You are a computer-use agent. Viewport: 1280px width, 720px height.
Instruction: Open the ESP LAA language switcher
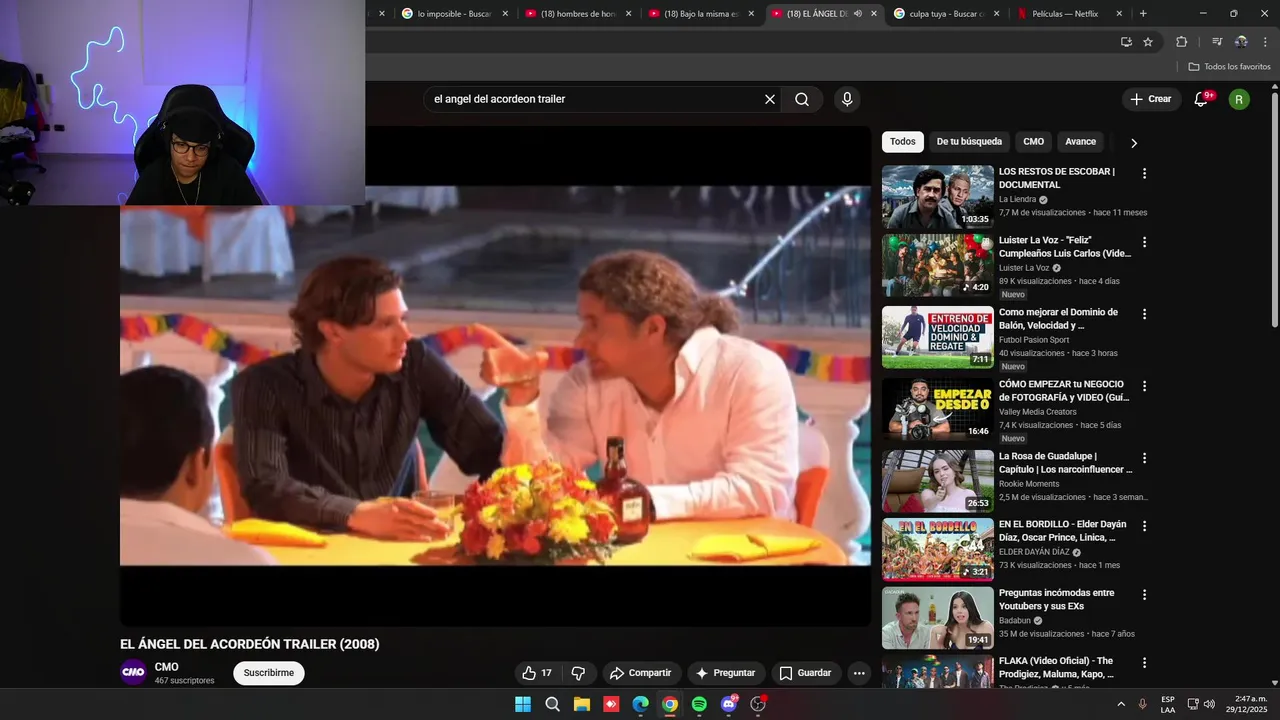[1168, 704]
